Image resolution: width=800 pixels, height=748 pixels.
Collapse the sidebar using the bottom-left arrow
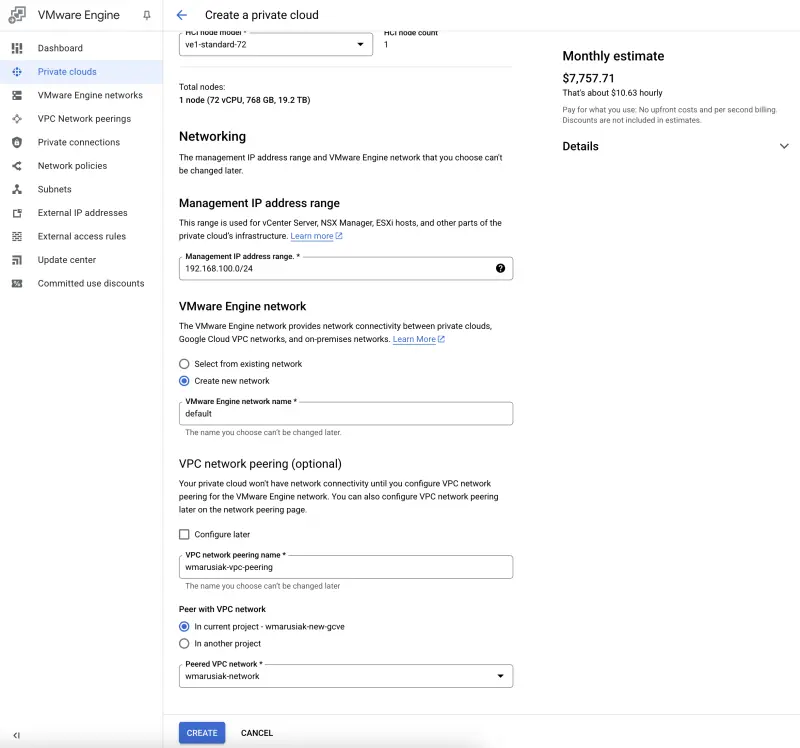(17, 735)
